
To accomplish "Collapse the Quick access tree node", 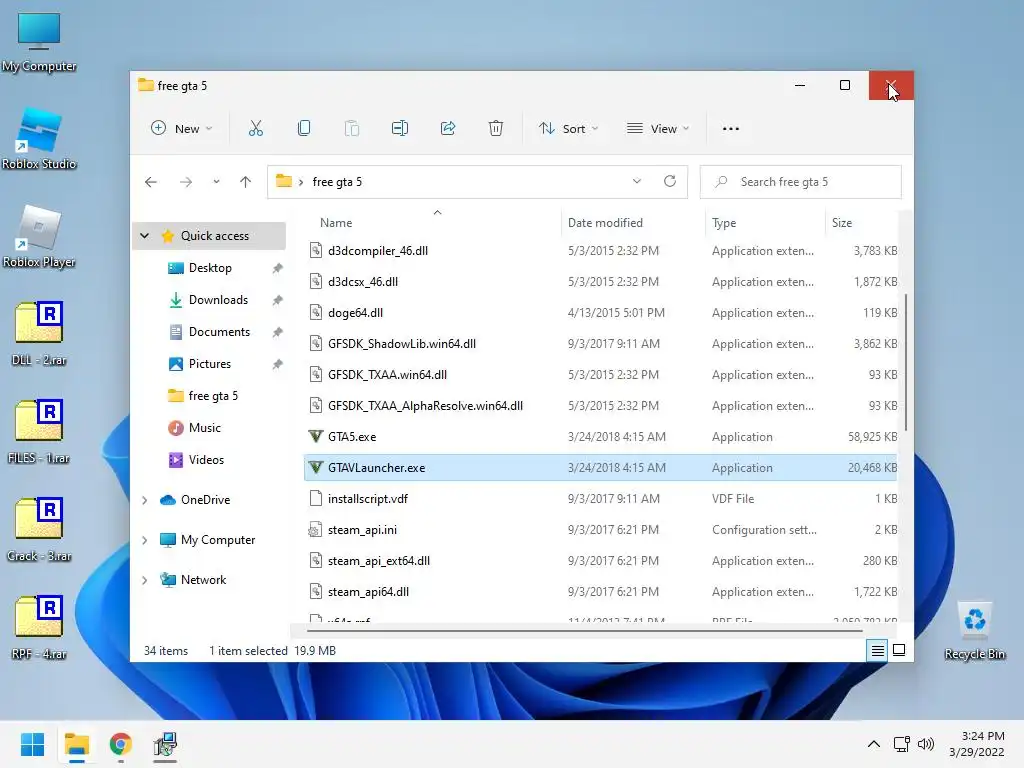I will pyautogui.click(x=145, y=236).
